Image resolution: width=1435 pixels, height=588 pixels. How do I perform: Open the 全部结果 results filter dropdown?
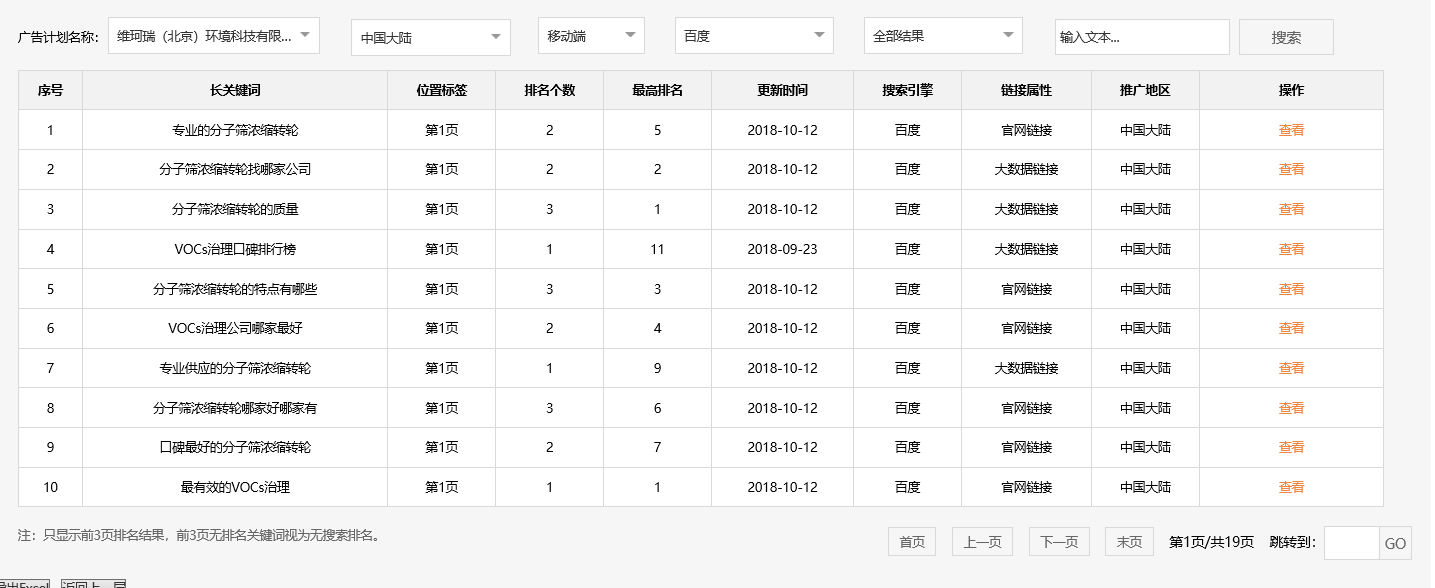tap(943, 35)
